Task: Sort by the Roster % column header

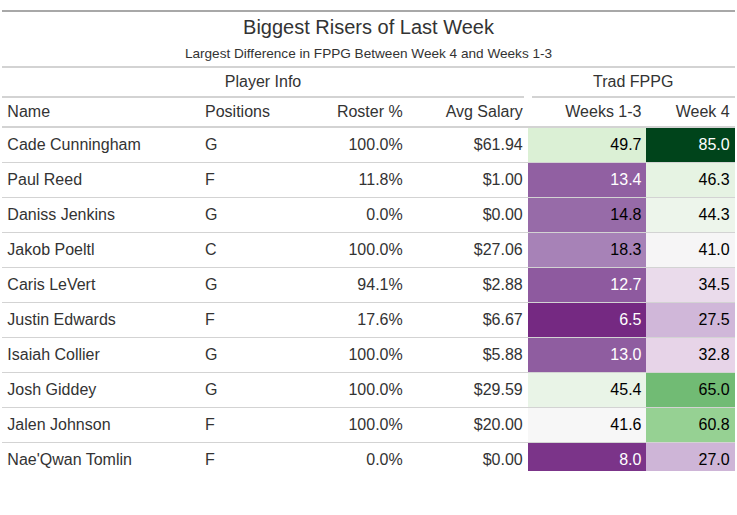Action: (369, 111)
